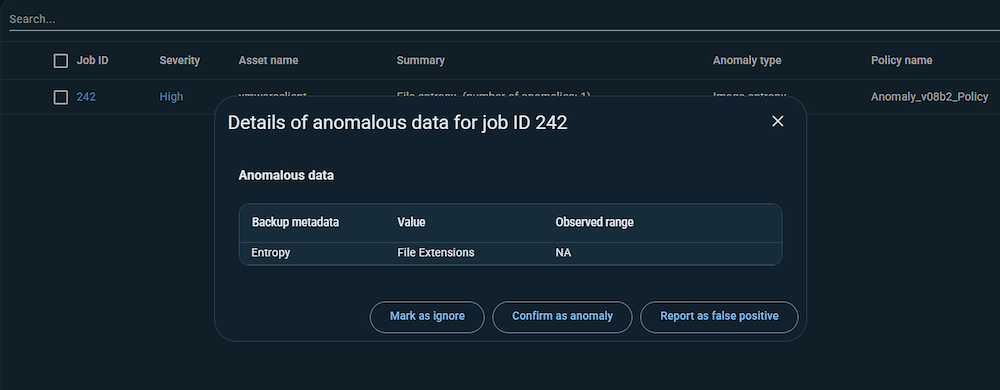Tick the select-all checkbox beside Job ID header
The image size is (1000, 390).
tap(61, 61)
